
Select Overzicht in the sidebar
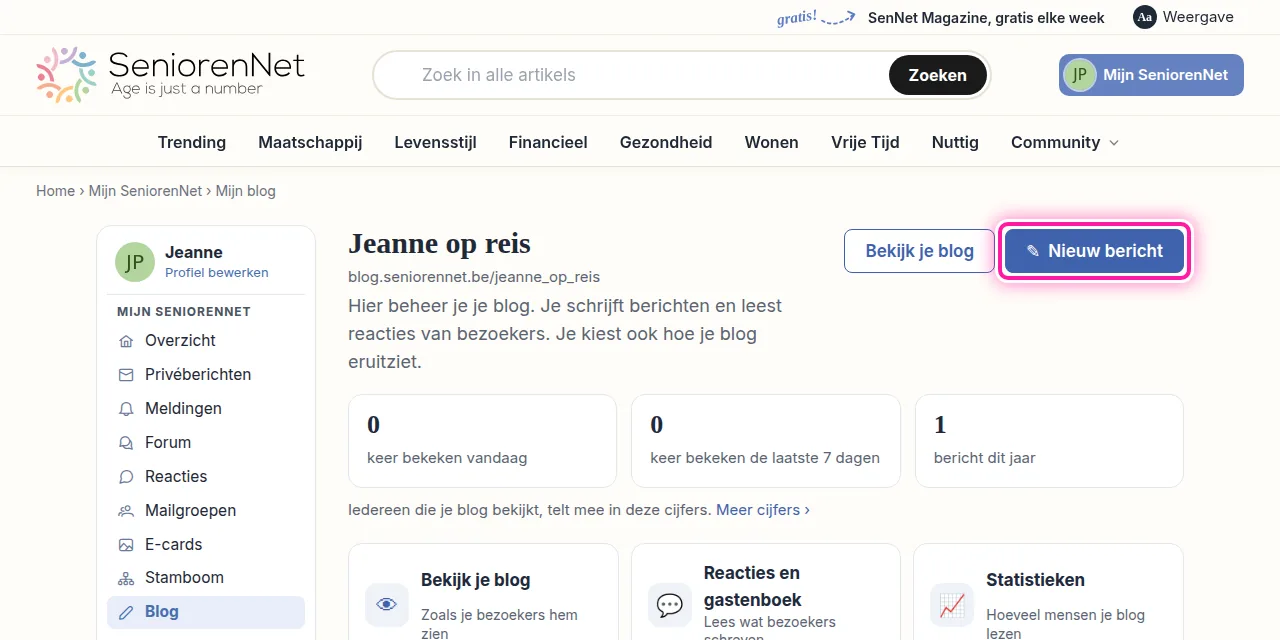pyautogui.click(x=206, y=341)
